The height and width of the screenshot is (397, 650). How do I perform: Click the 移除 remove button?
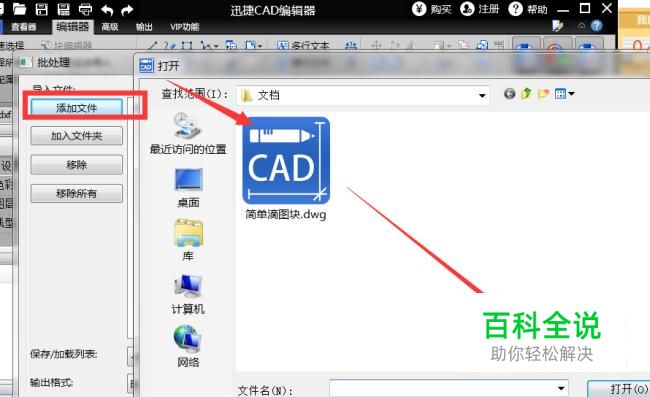(x=77, y=165)
